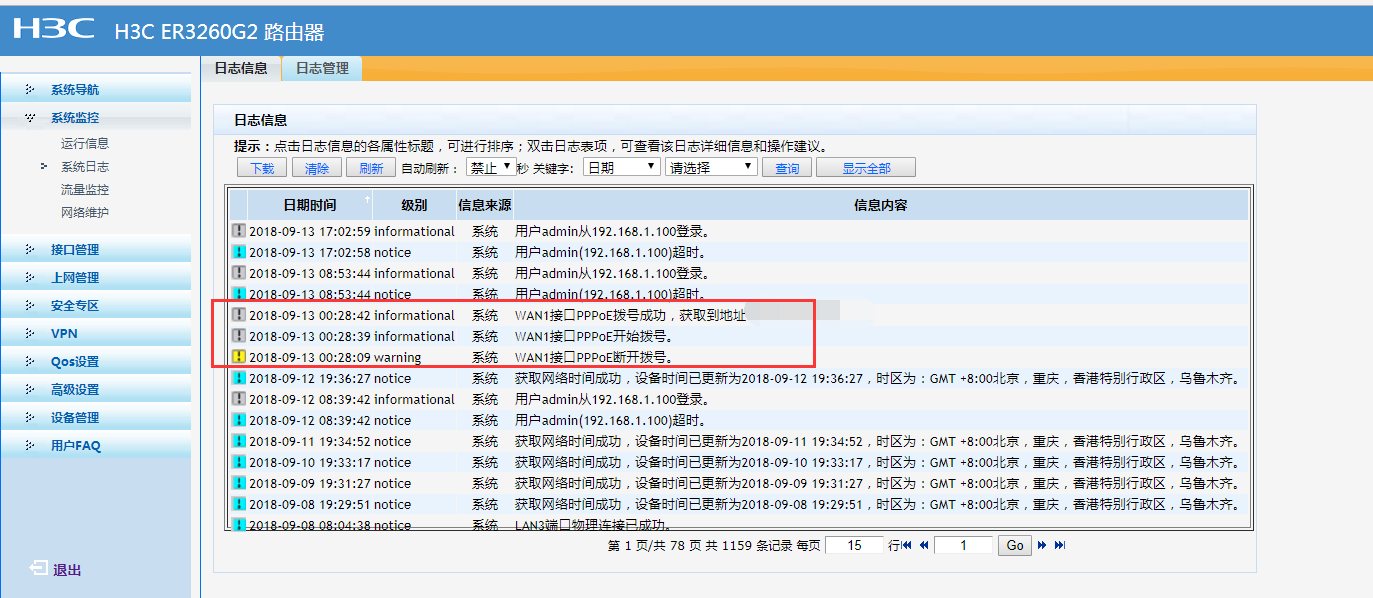Click level icon on 2018-09-09 19:31:27 row

pos(239,483)
